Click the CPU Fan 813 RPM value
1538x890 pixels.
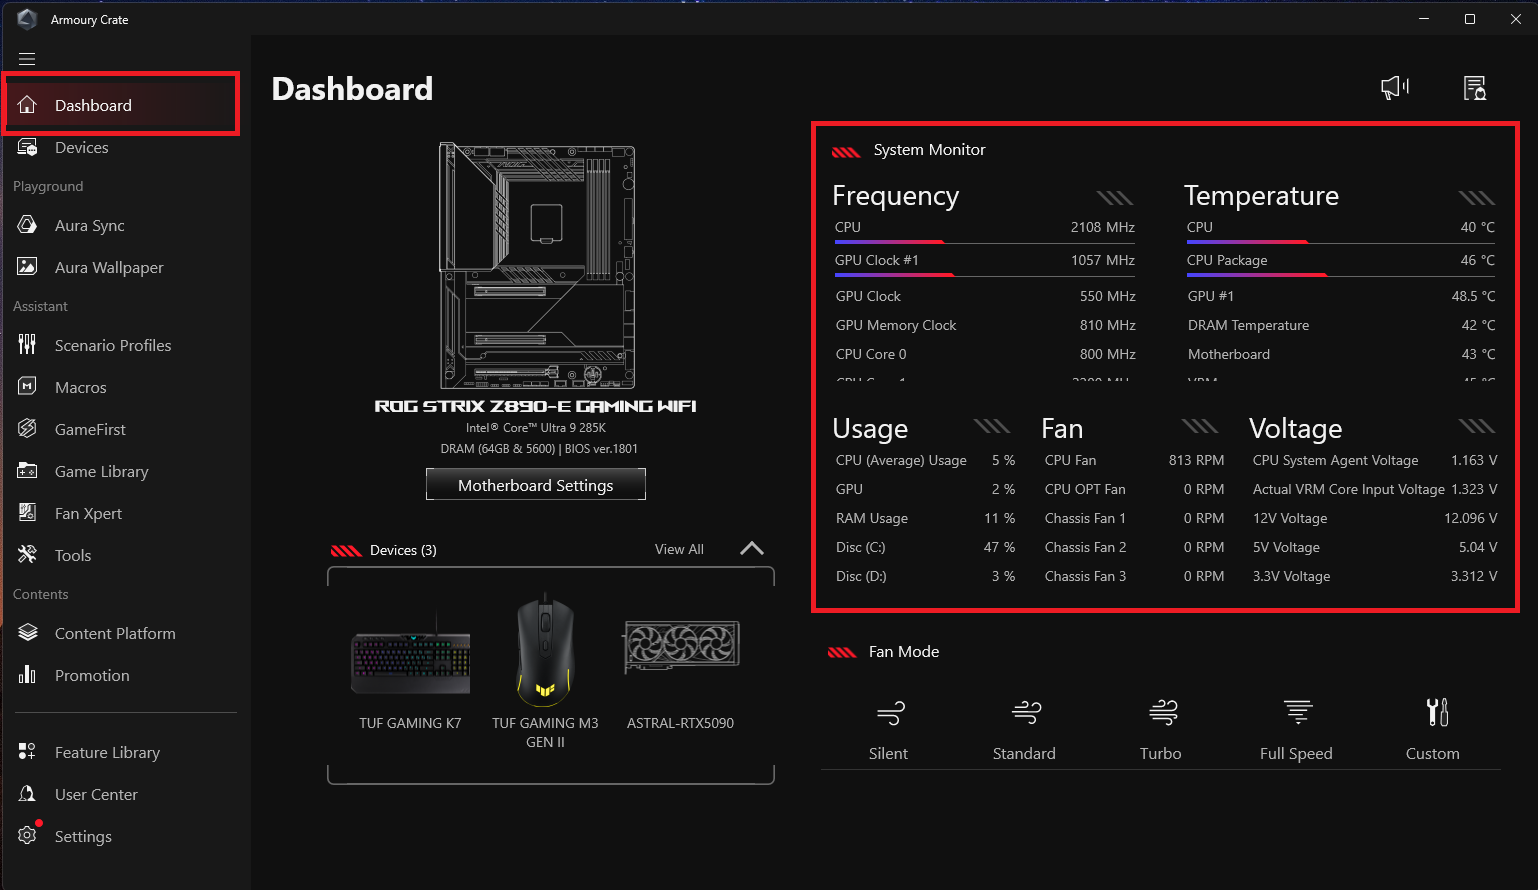pos(1196,460)
